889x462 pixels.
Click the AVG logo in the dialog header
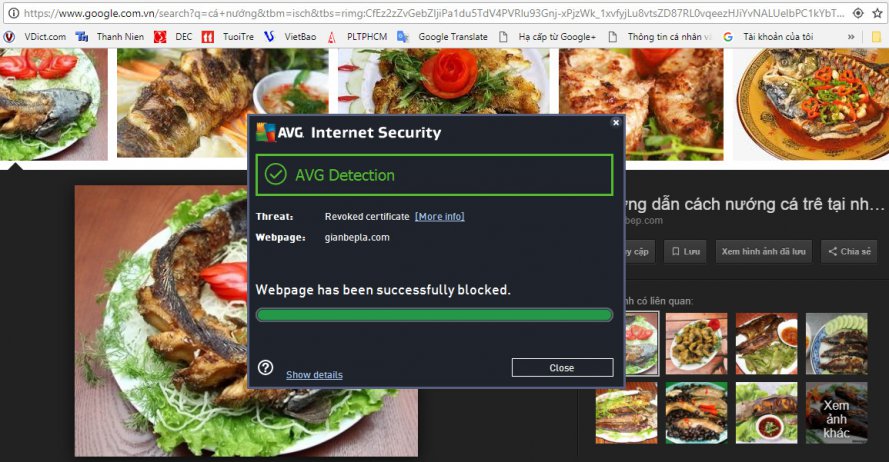point(280,132)
